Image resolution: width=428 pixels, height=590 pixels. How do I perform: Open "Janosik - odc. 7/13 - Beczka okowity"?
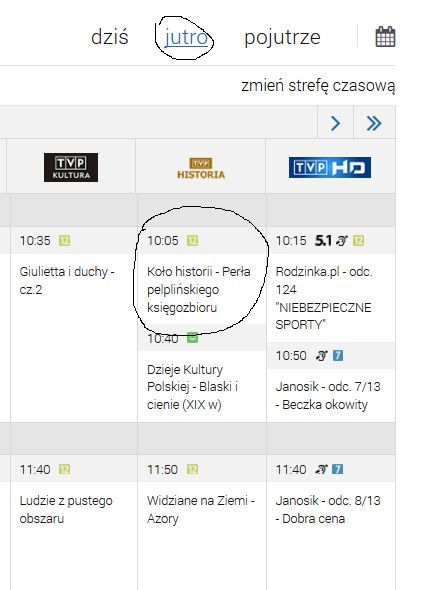(x=328, y=395)
